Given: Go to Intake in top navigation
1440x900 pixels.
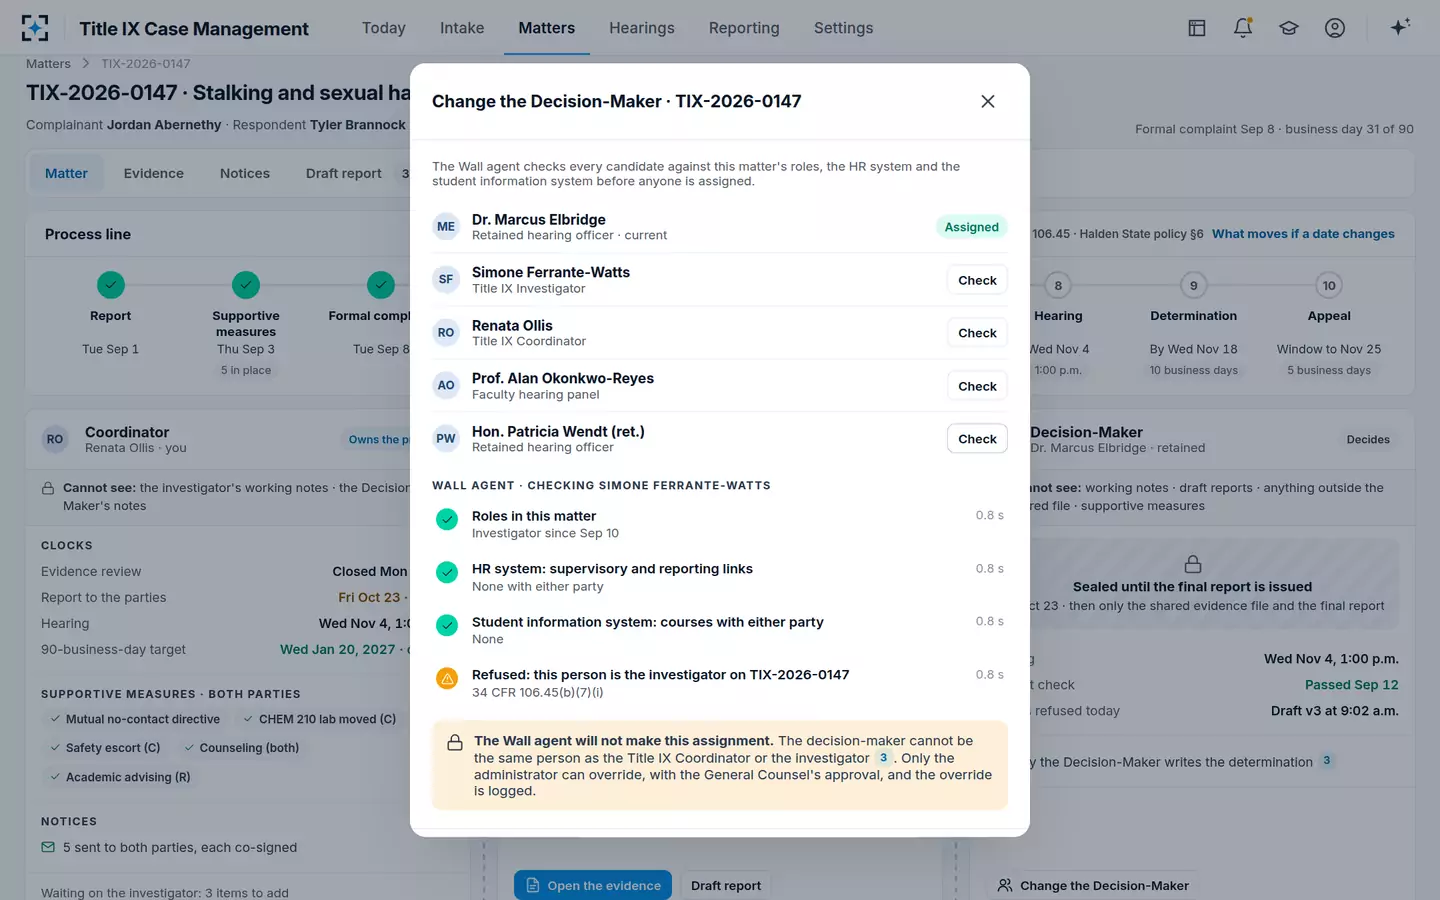Looking at the screenshot, I should click(x=462, y=28).
